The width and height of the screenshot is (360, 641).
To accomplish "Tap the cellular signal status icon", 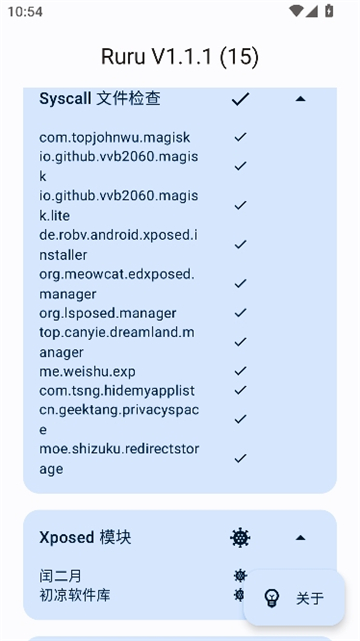I will click(x=311, y=11).
